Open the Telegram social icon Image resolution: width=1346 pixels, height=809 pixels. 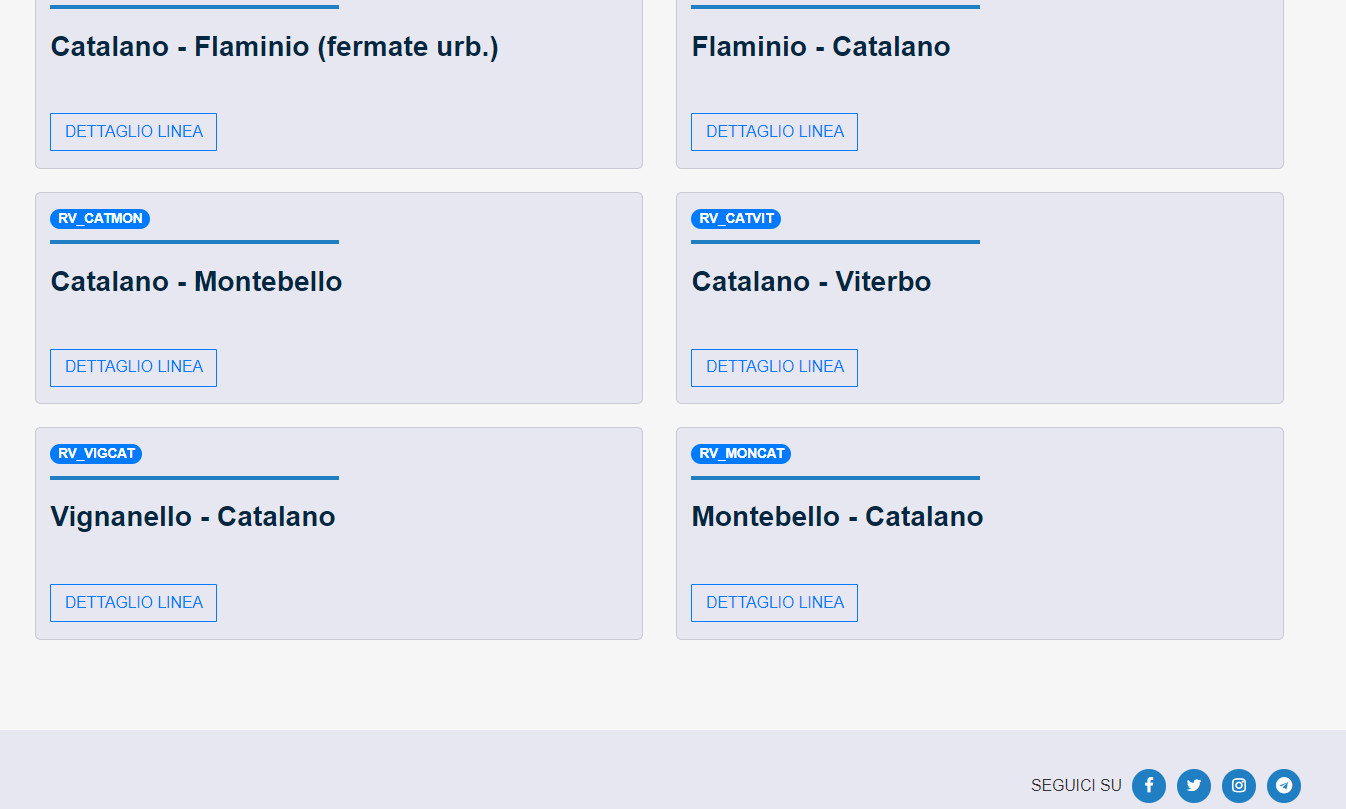[x=1284, y=786]
